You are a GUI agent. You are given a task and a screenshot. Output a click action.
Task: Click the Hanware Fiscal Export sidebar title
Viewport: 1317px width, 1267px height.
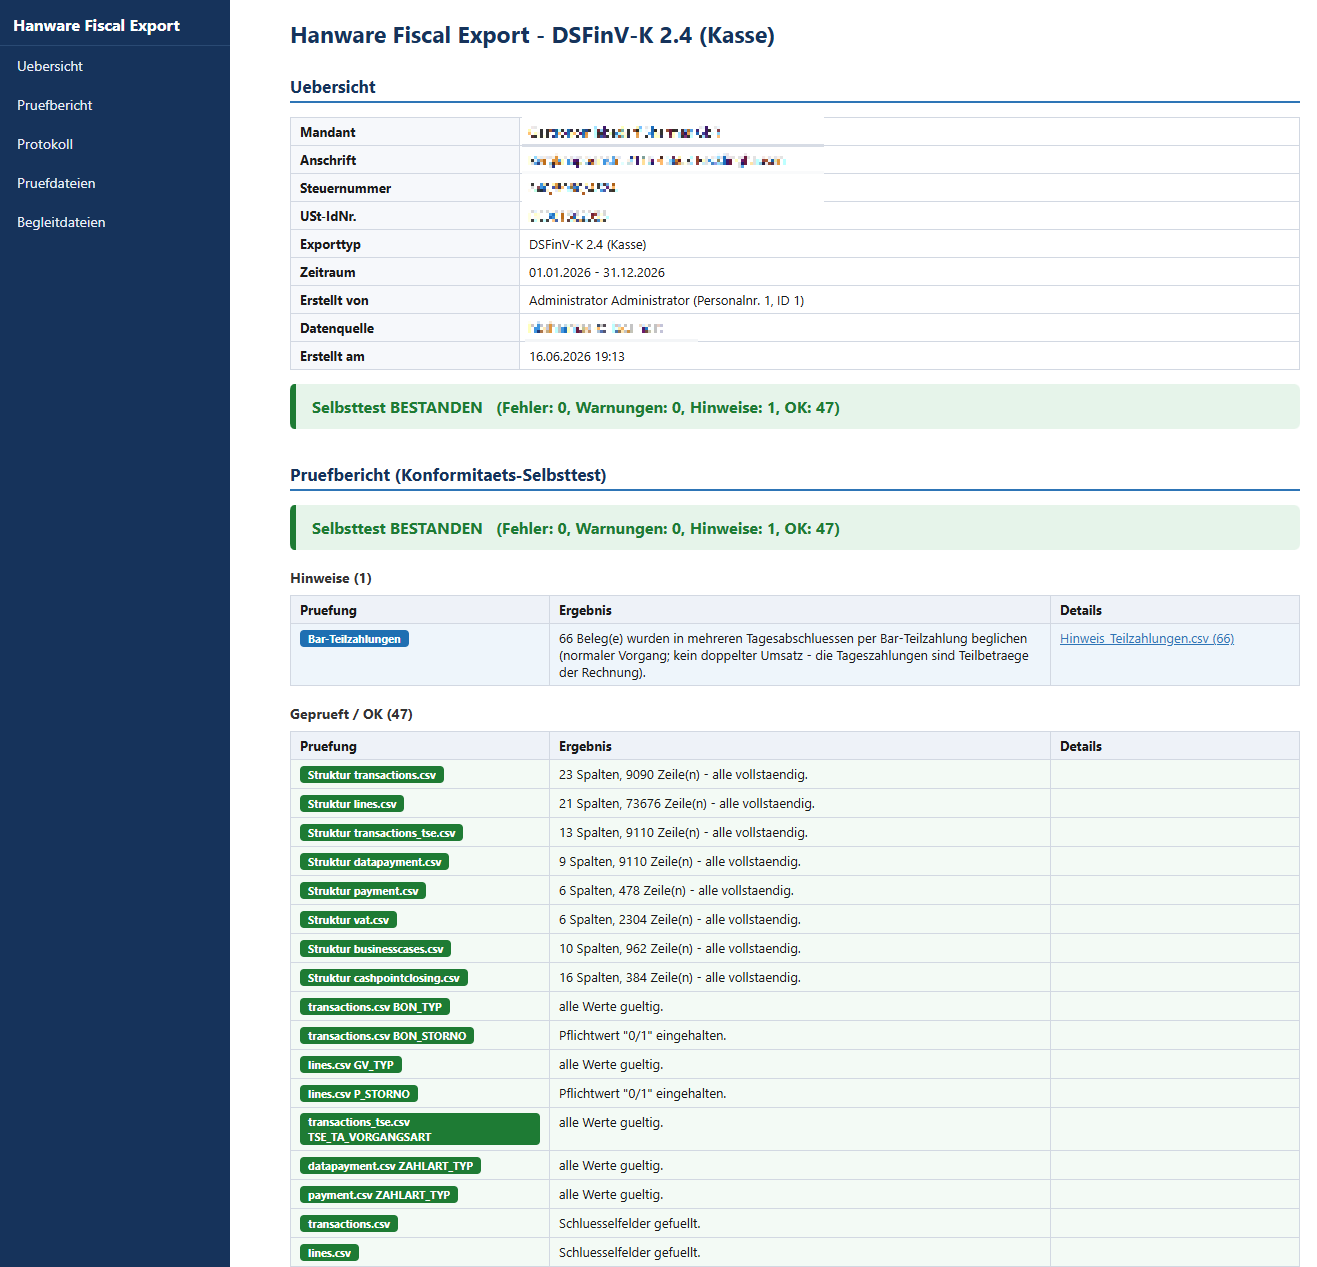[x=97, y=26]
